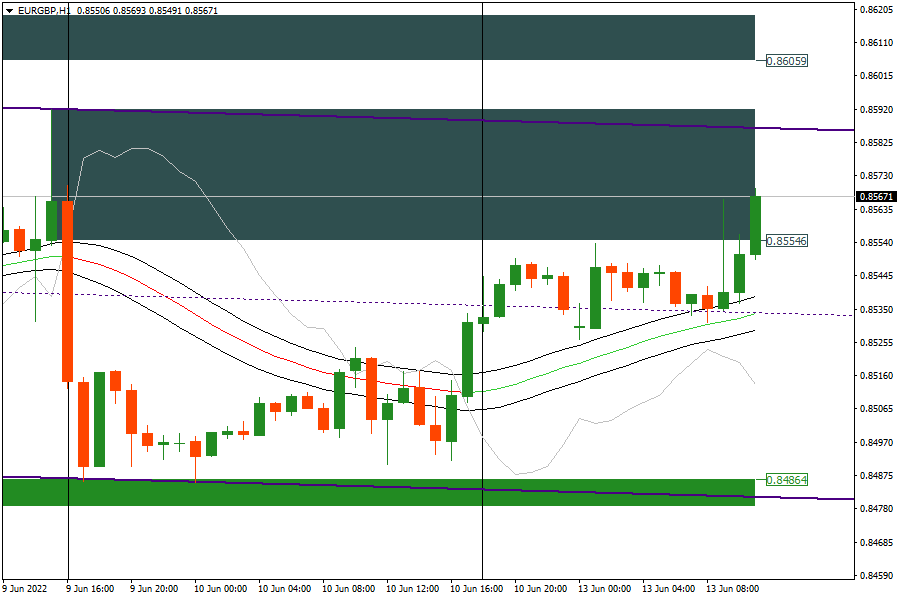The image size is (900, 600).
Task: Select the 0.86059 price level label
Action: [786, 61]
